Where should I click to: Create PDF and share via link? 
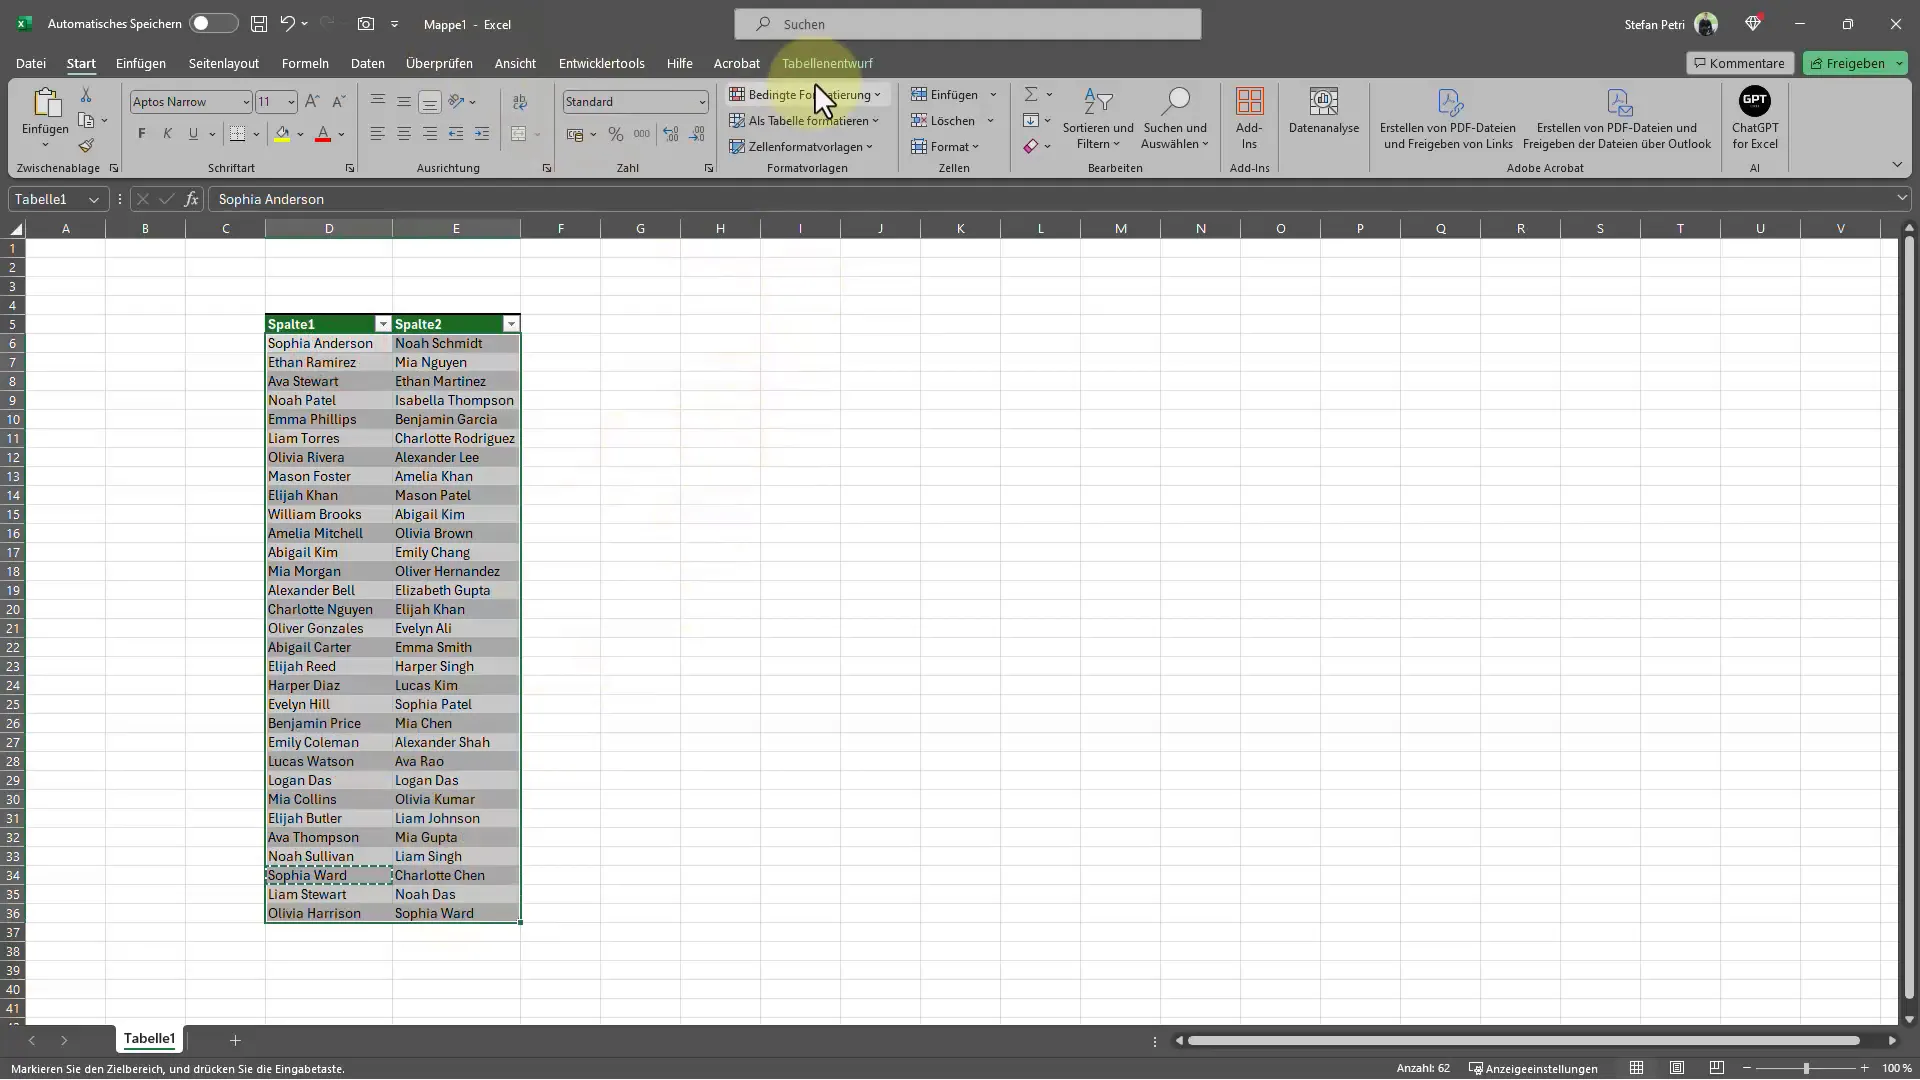pyautogui.click(x=1448, y=118)
